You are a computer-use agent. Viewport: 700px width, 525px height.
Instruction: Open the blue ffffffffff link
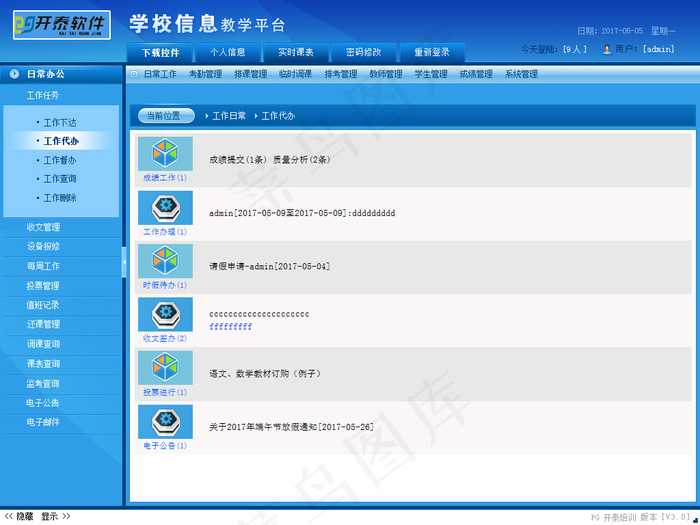(230, 327)
